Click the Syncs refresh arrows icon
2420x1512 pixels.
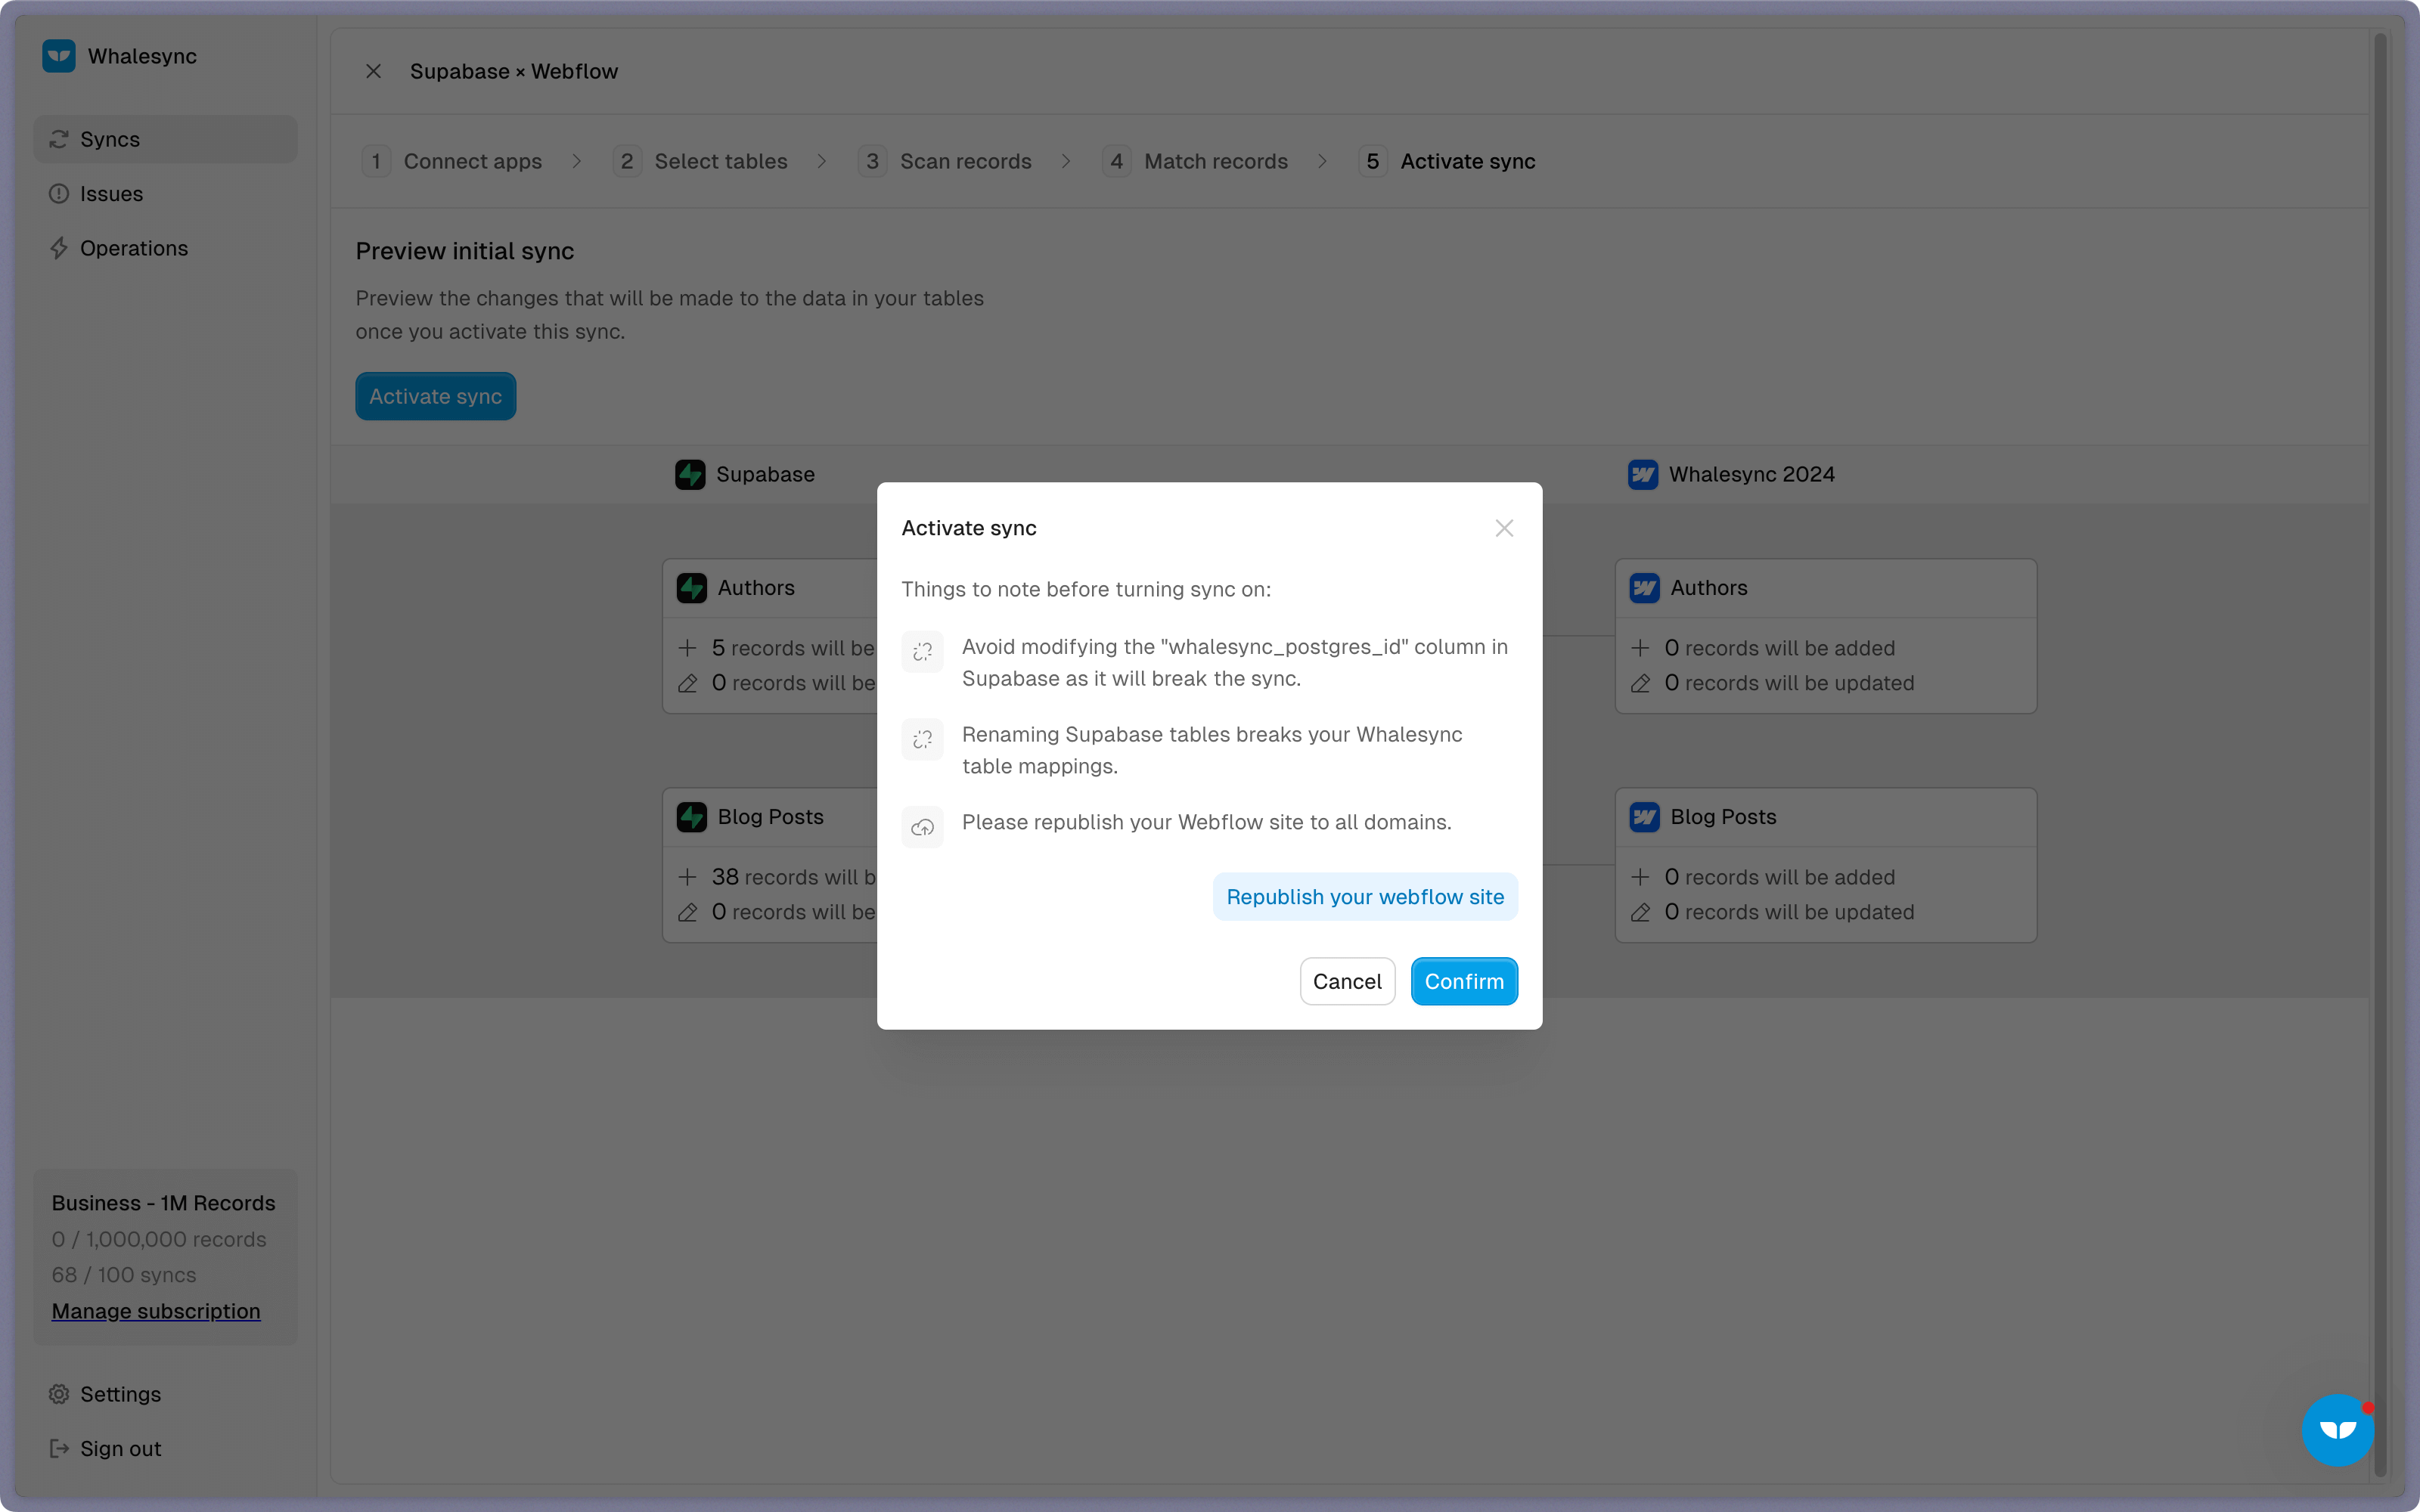pos(59,139)
